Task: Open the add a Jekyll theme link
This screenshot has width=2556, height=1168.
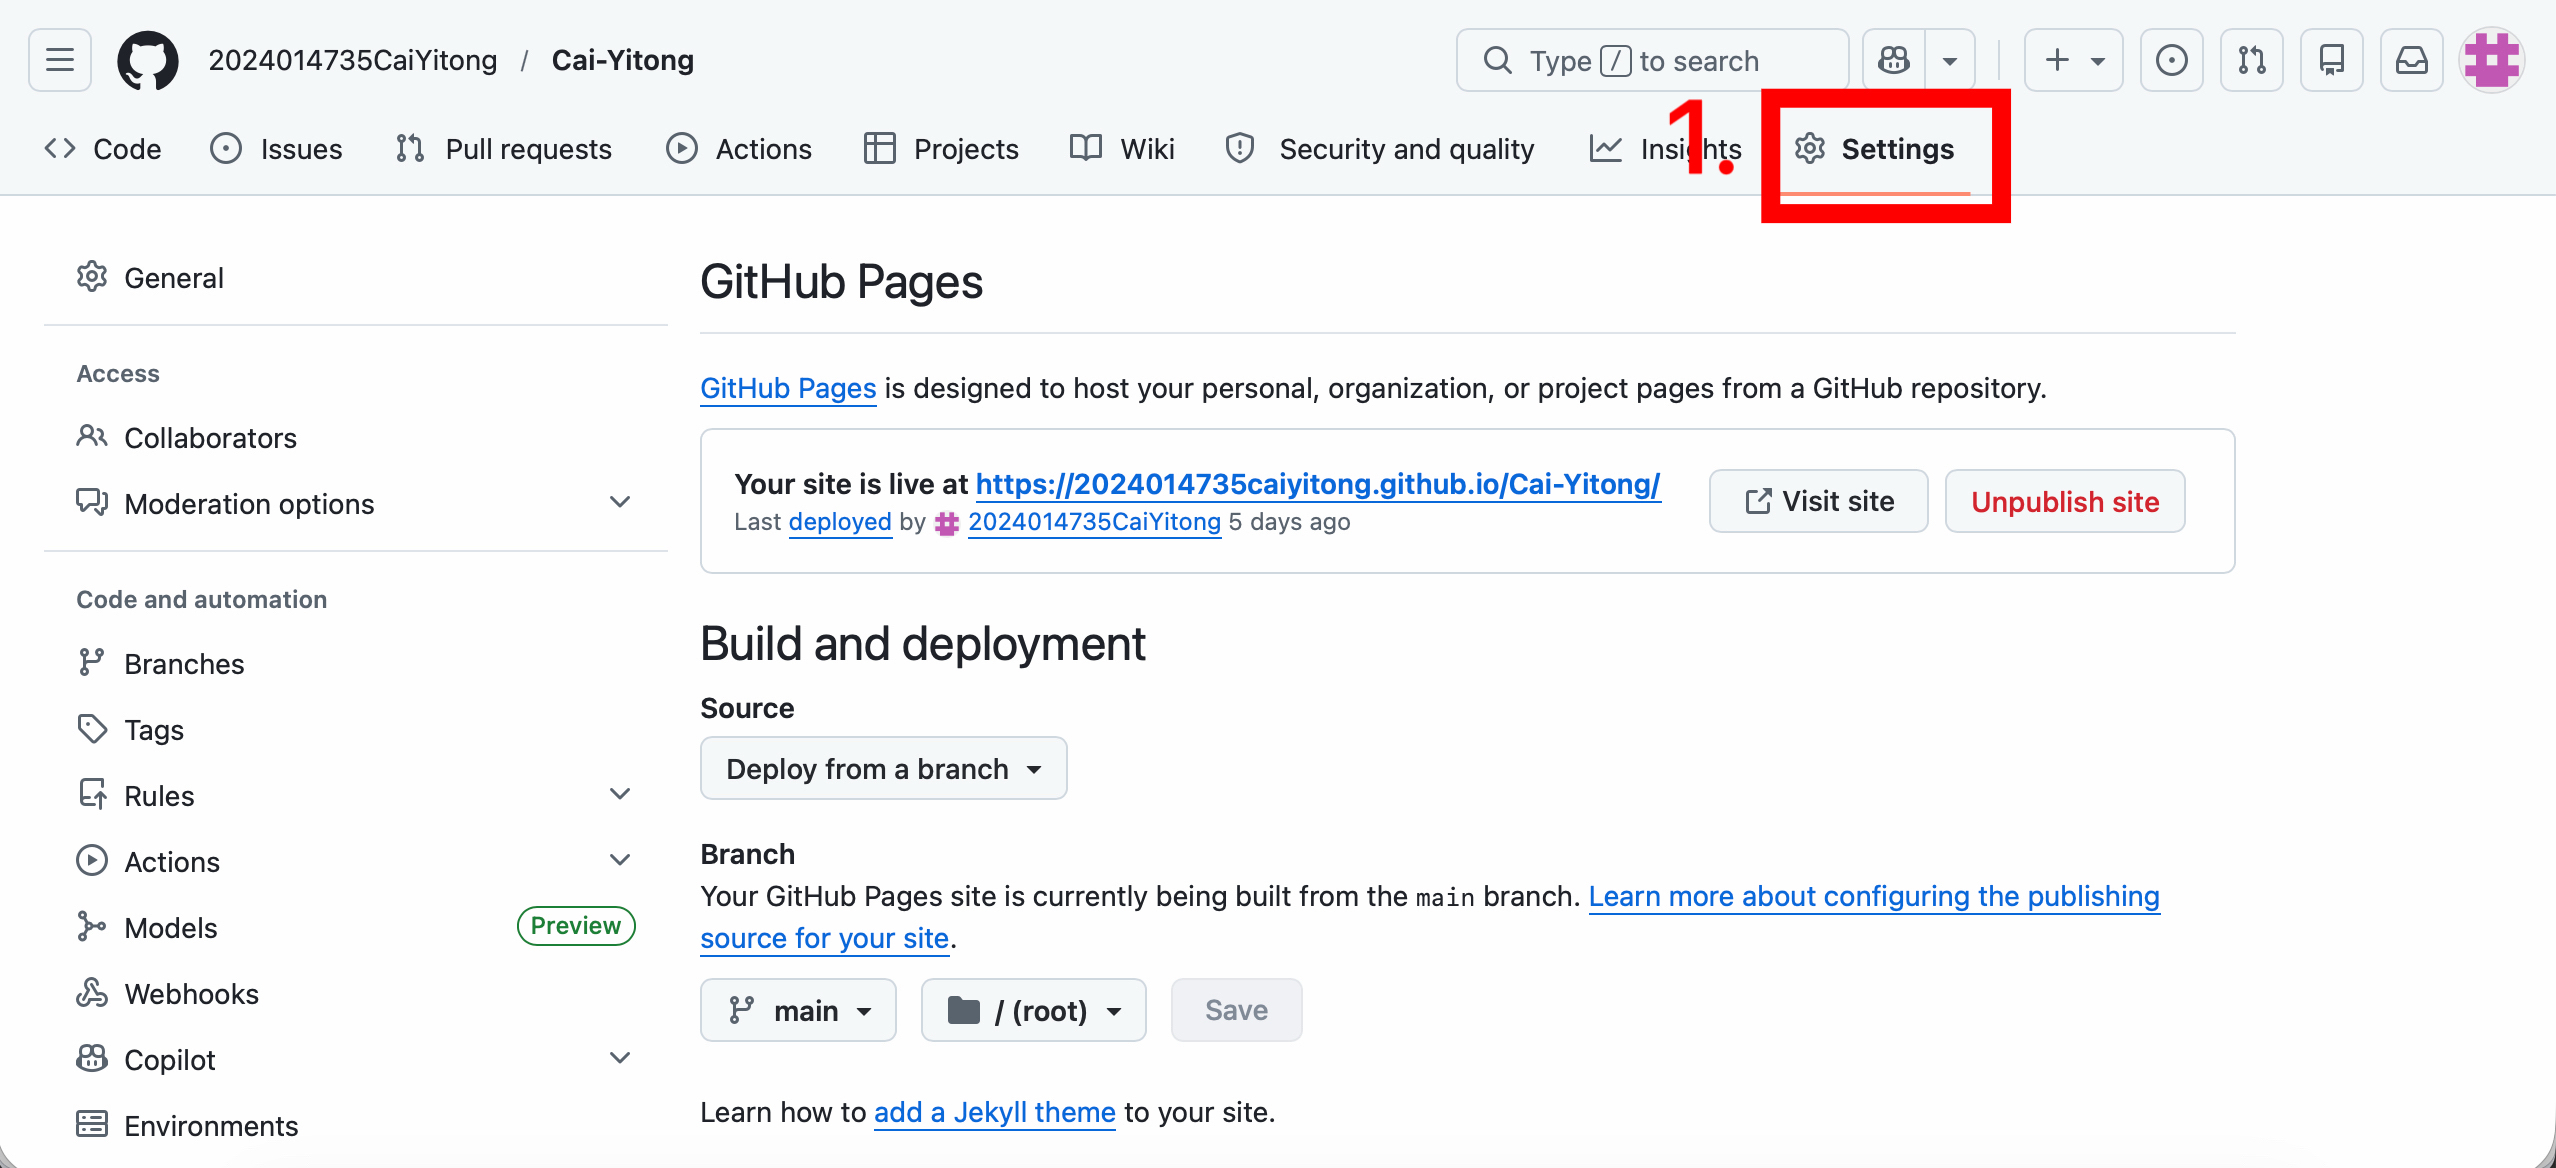Action: click(995, 1112)
